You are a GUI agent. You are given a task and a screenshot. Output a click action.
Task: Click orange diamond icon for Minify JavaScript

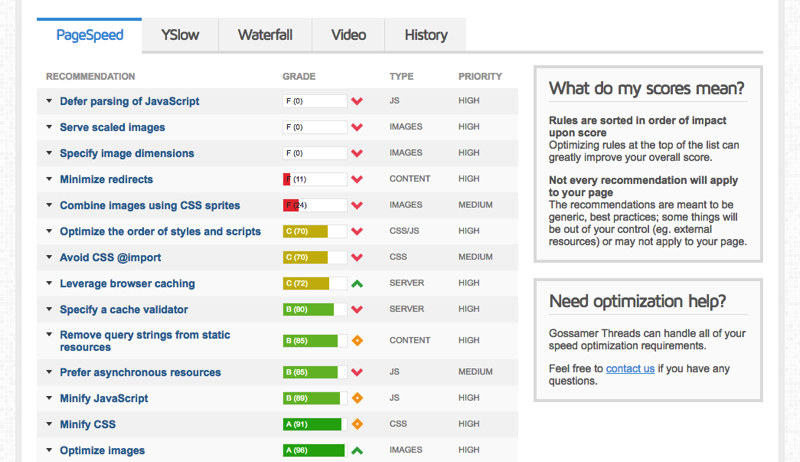coord(357,398)
